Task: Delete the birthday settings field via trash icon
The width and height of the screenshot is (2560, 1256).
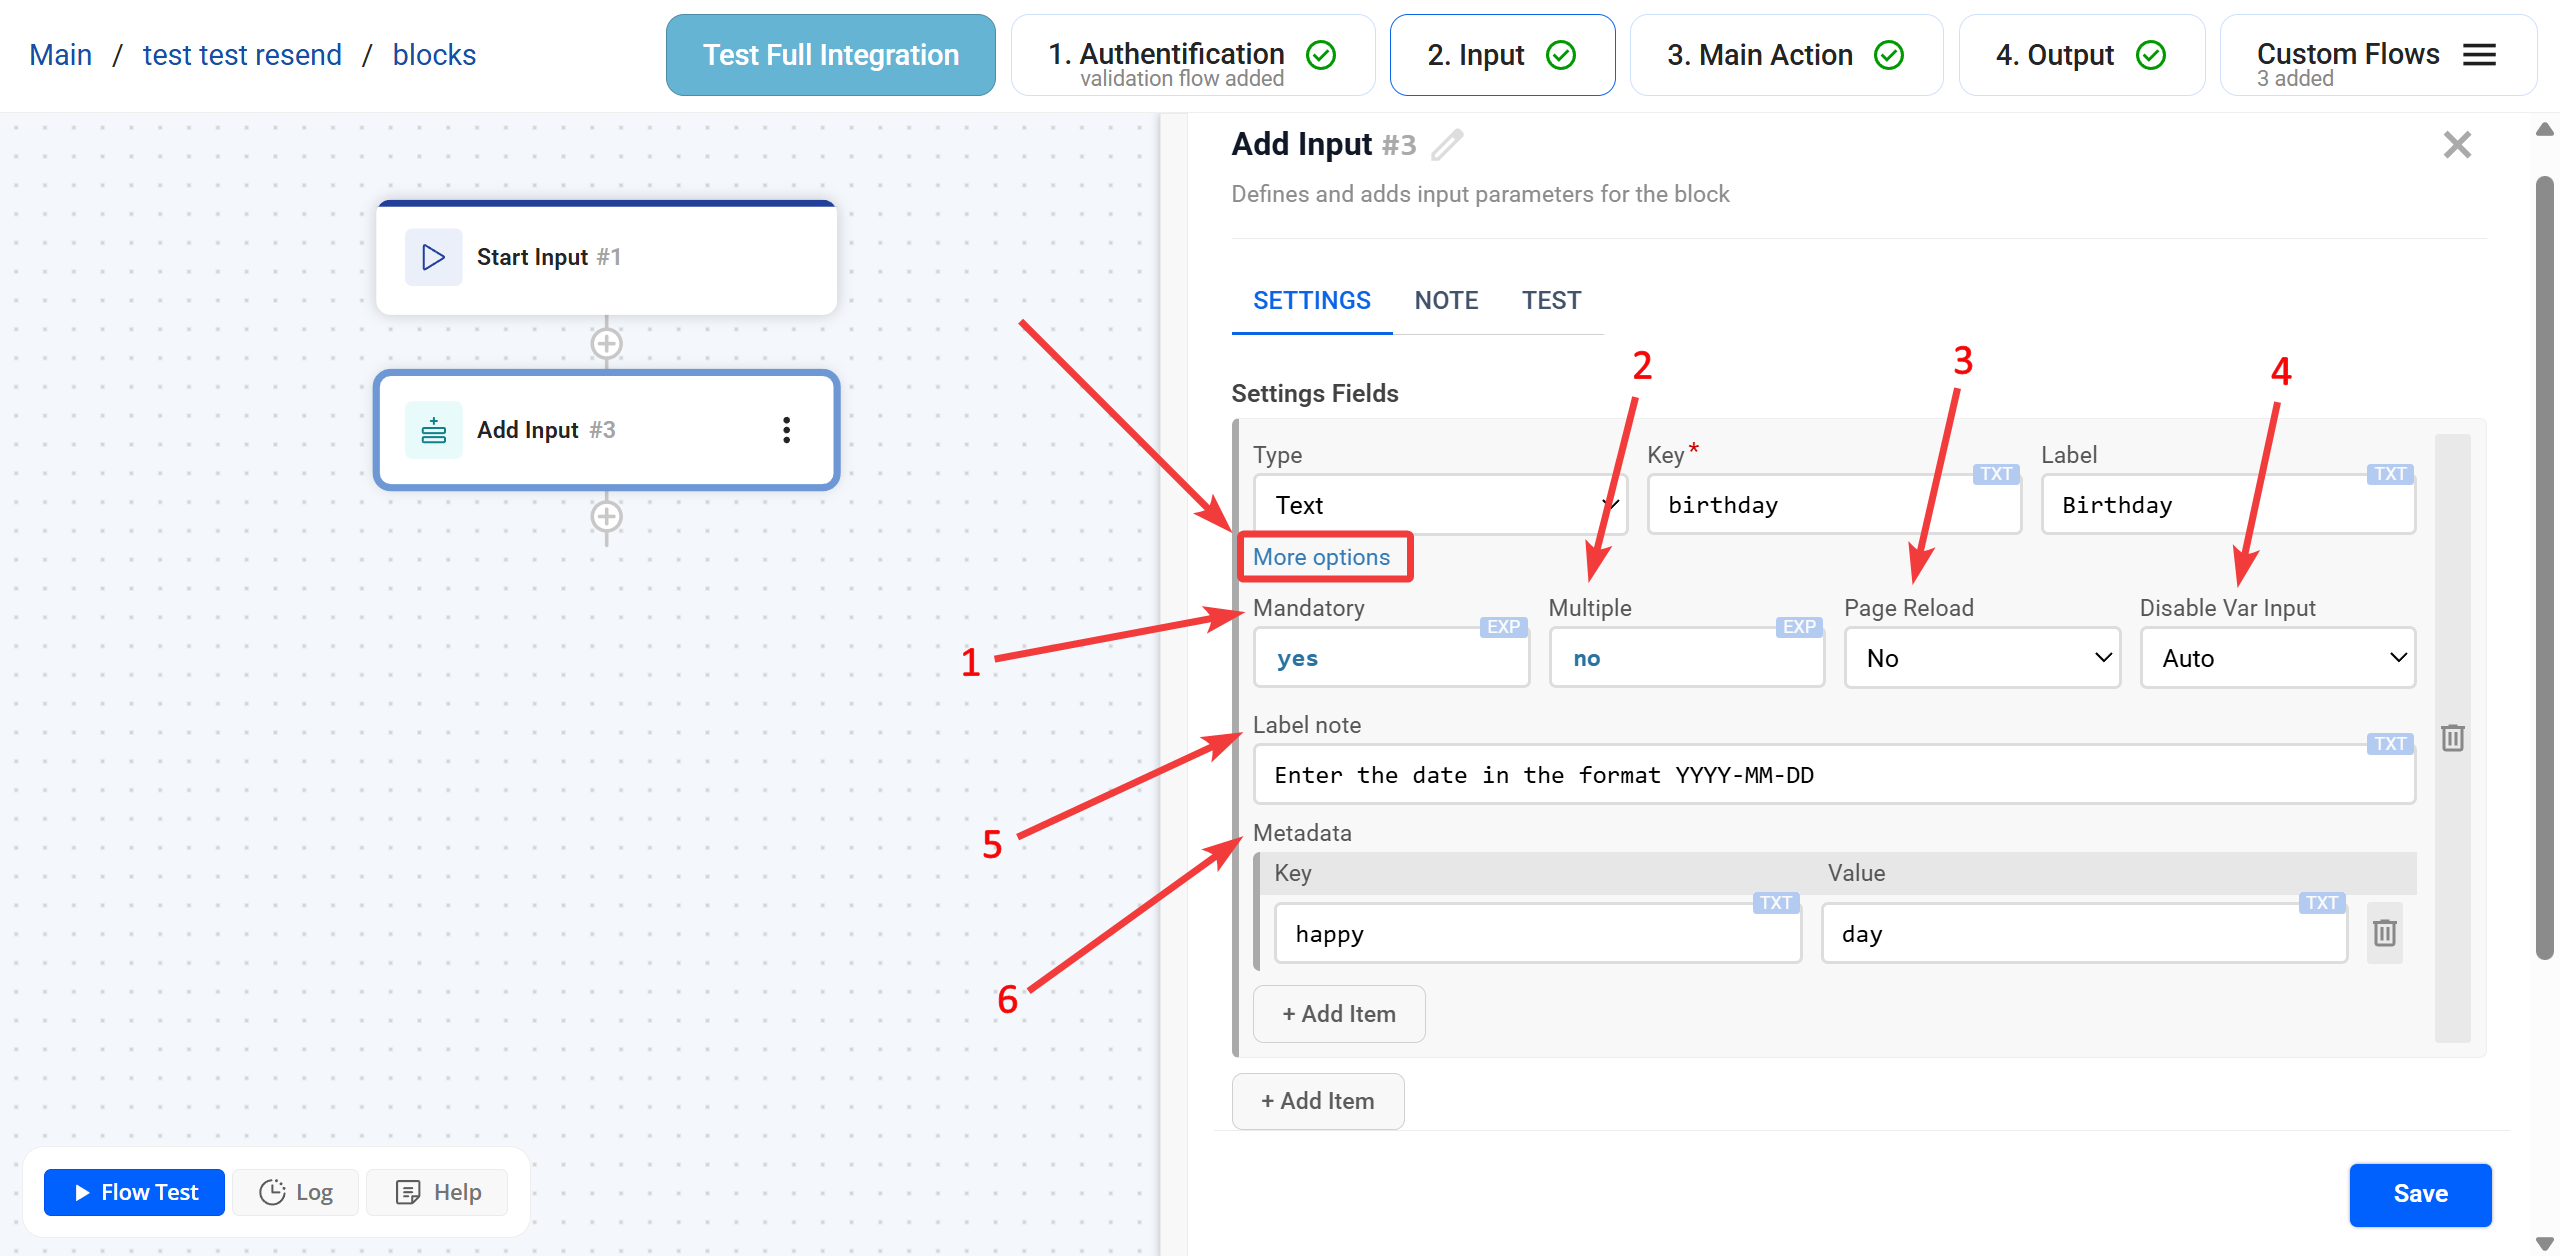Action: click(2452, 738)
